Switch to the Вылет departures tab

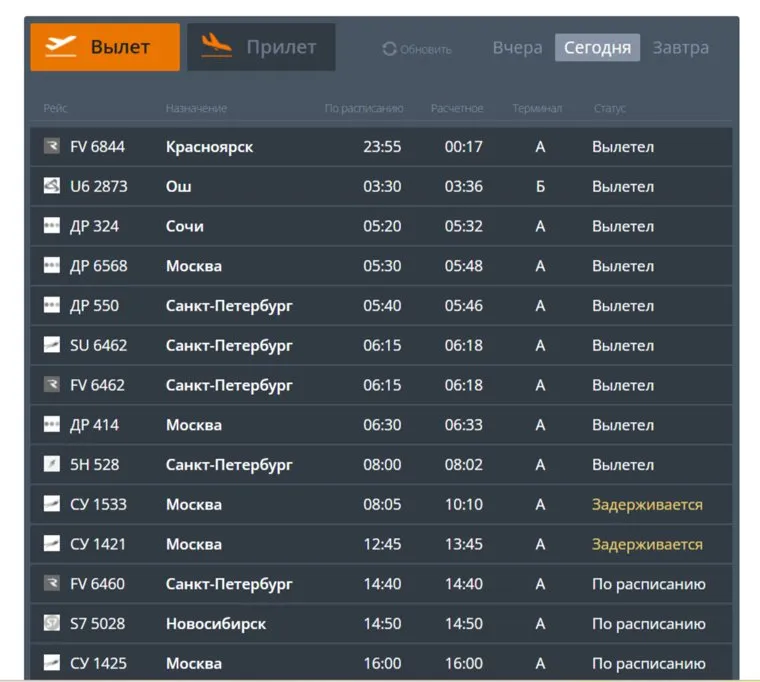[x=105, y=47]
